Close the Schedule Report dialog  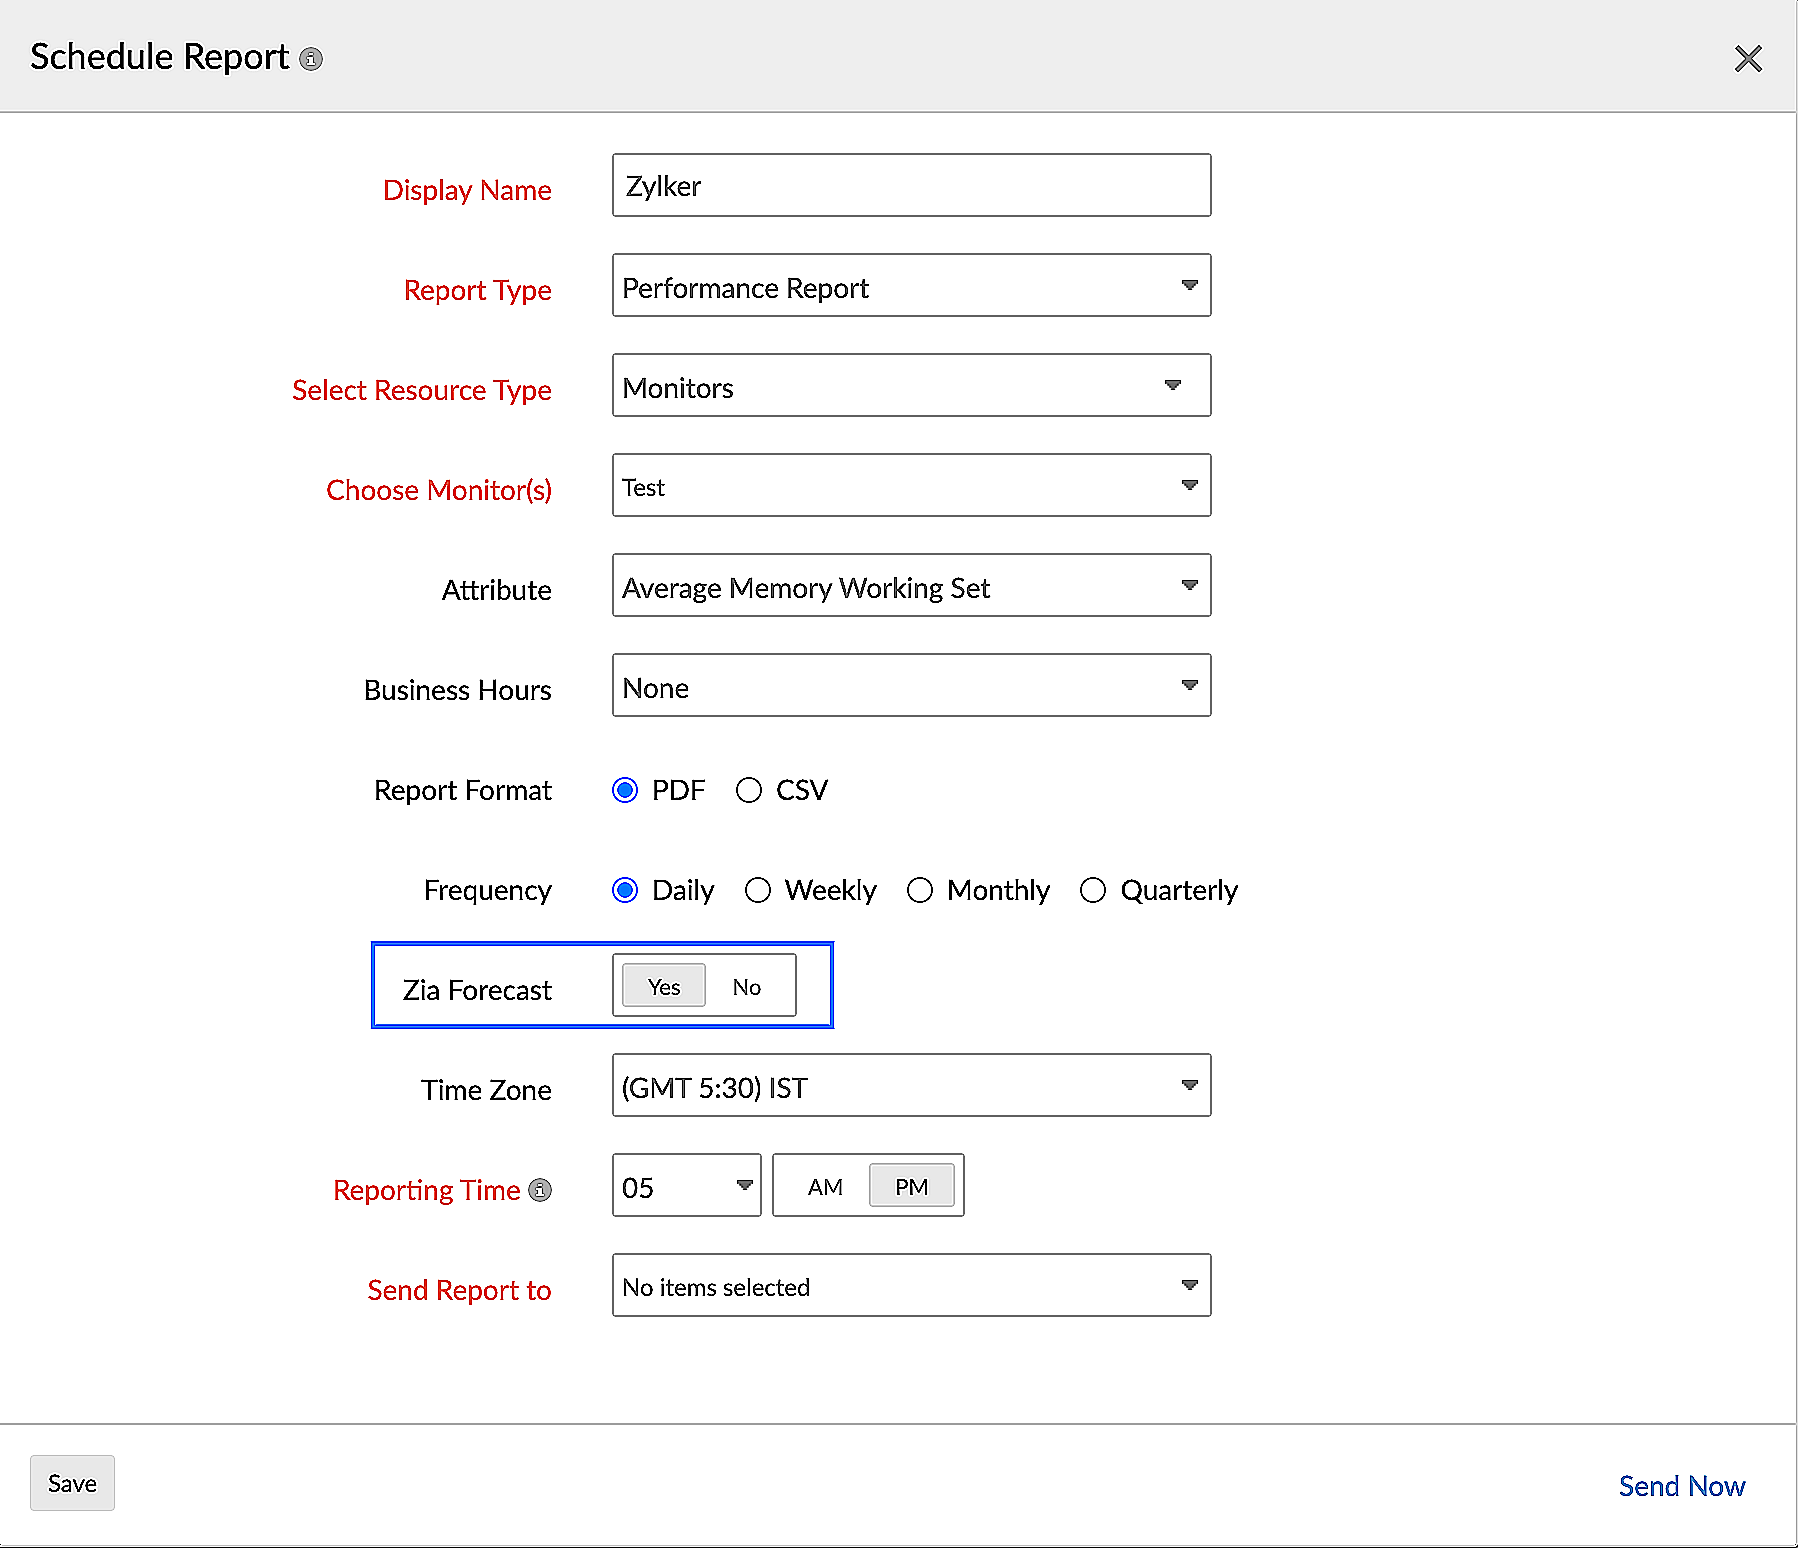[x=1748, y=58]
